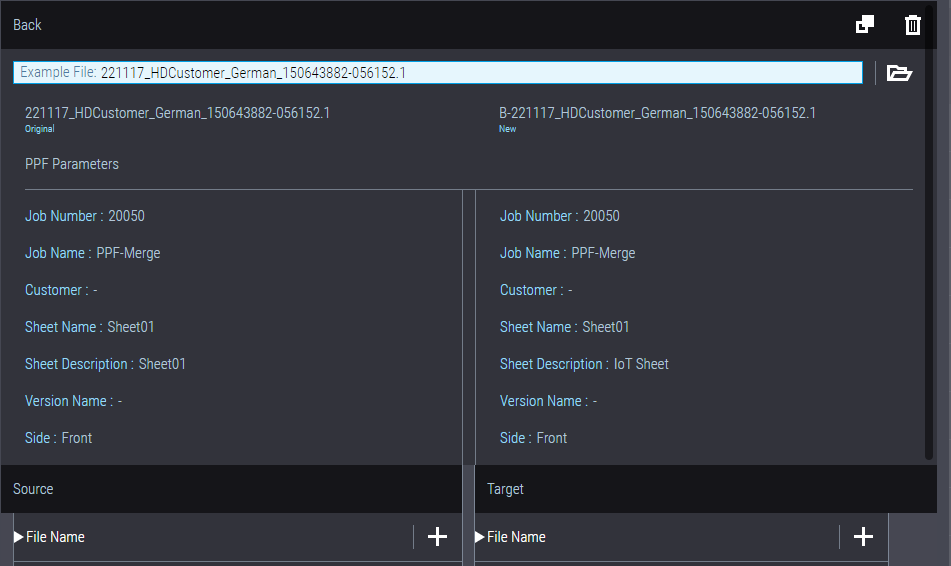Expand the Source File Name row triangle

coord(19,537)
